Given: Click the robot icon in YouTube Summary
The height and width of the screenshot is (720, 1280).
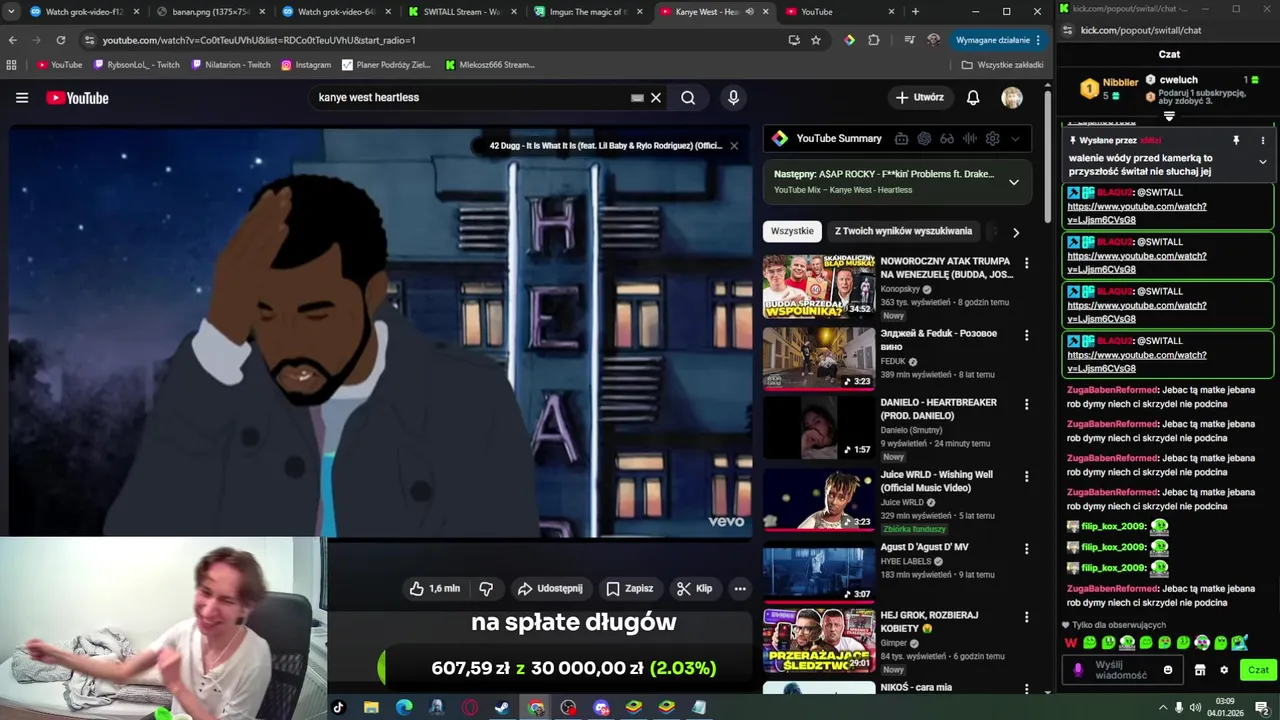Looking at the screenshot, I should coord(901,139).
